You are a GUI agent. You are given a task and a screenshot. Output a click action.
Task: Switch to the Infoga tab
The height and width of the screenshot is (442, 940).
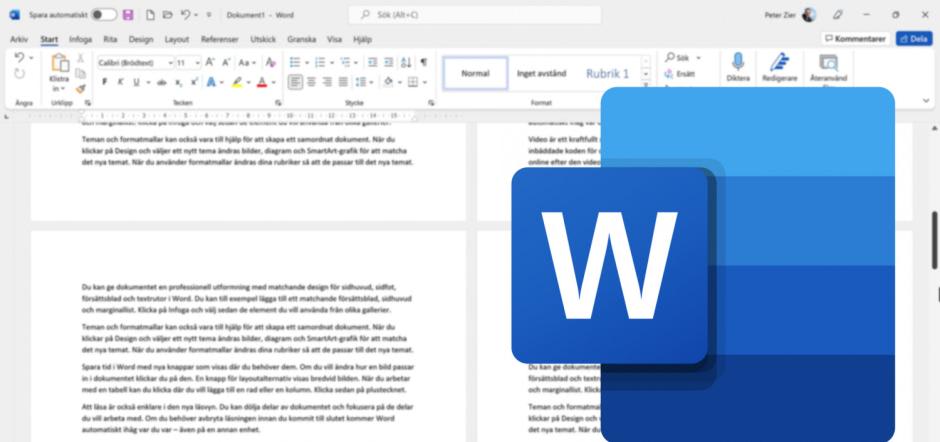[80, 40]
